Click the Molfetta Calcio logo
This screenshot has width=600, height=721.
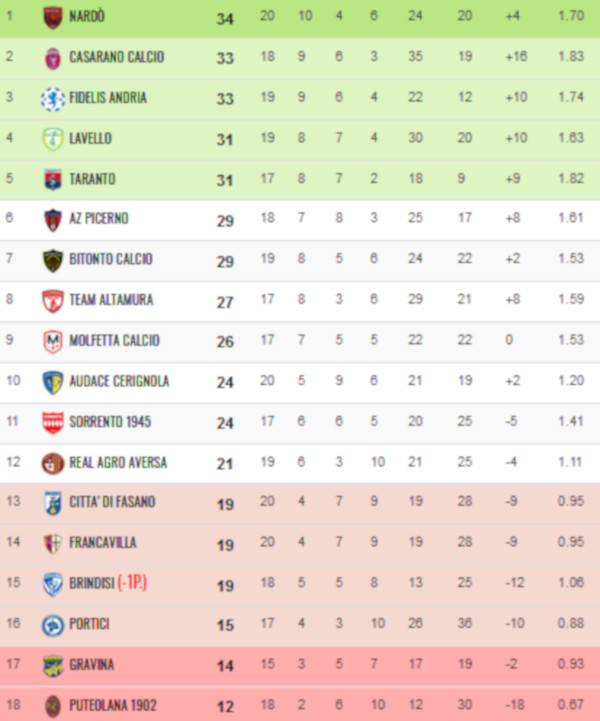point(52,341)
